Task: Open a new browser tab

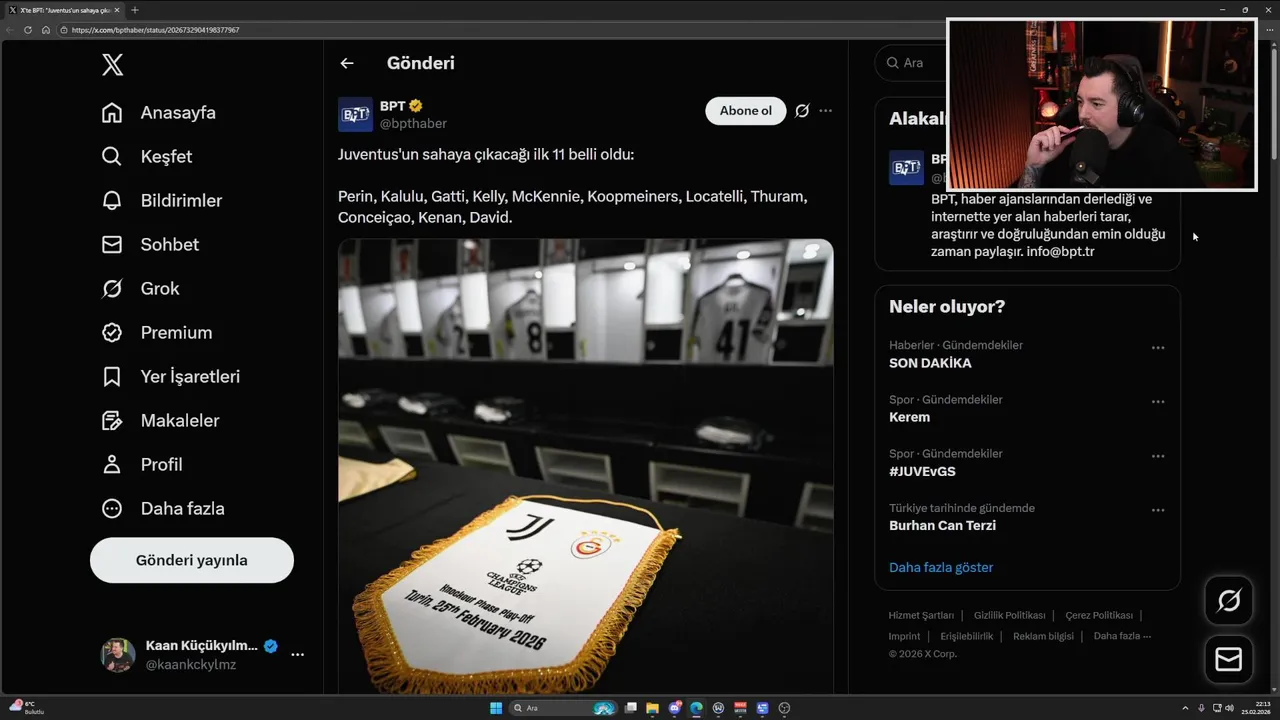Action: click(x=135, y=10)
